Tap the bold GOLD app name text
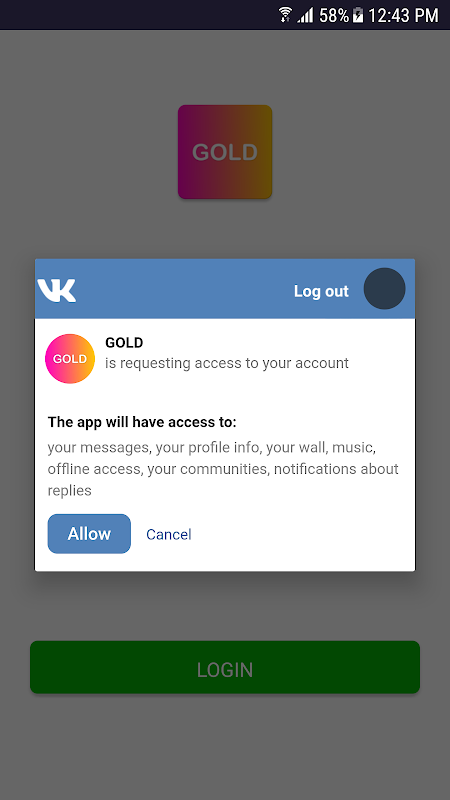The width and height of the screenshot is (450, 800). click(124, 343)
